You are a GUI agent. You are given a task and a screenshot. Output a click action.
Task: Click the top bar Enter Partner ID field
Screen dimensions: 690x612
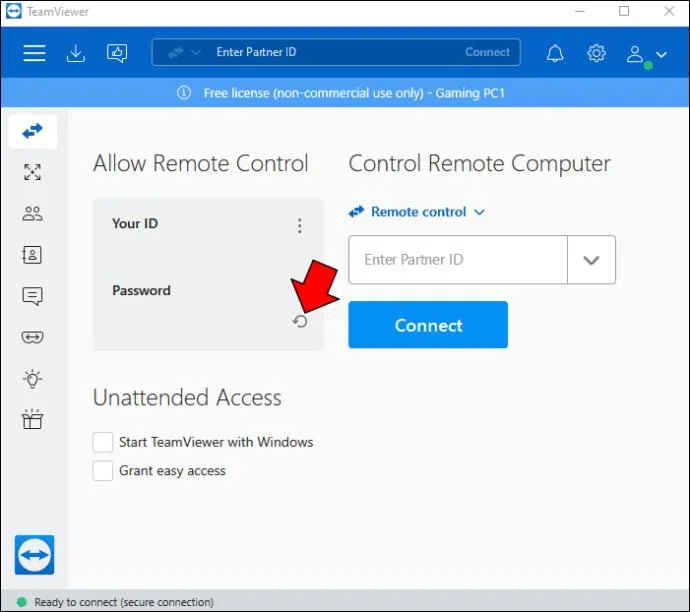[x=336, y=52]
